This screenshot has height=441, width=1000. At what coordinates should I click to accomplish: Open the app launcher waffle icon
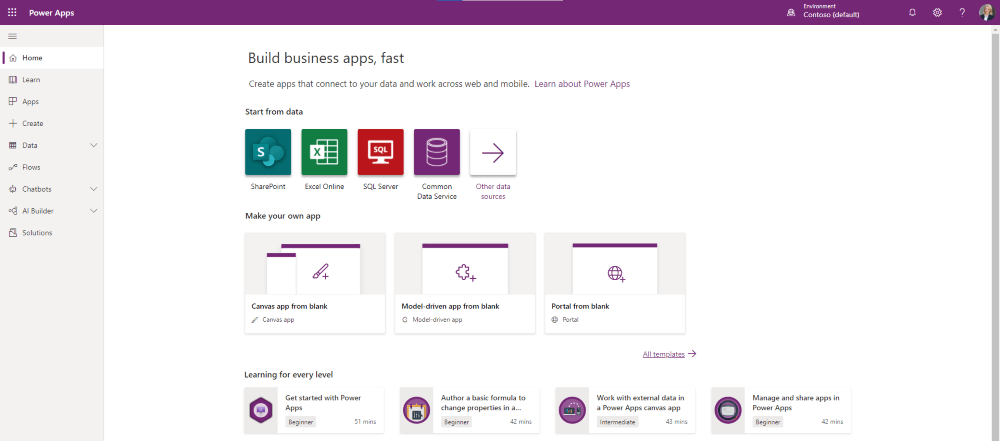(12, 12)
